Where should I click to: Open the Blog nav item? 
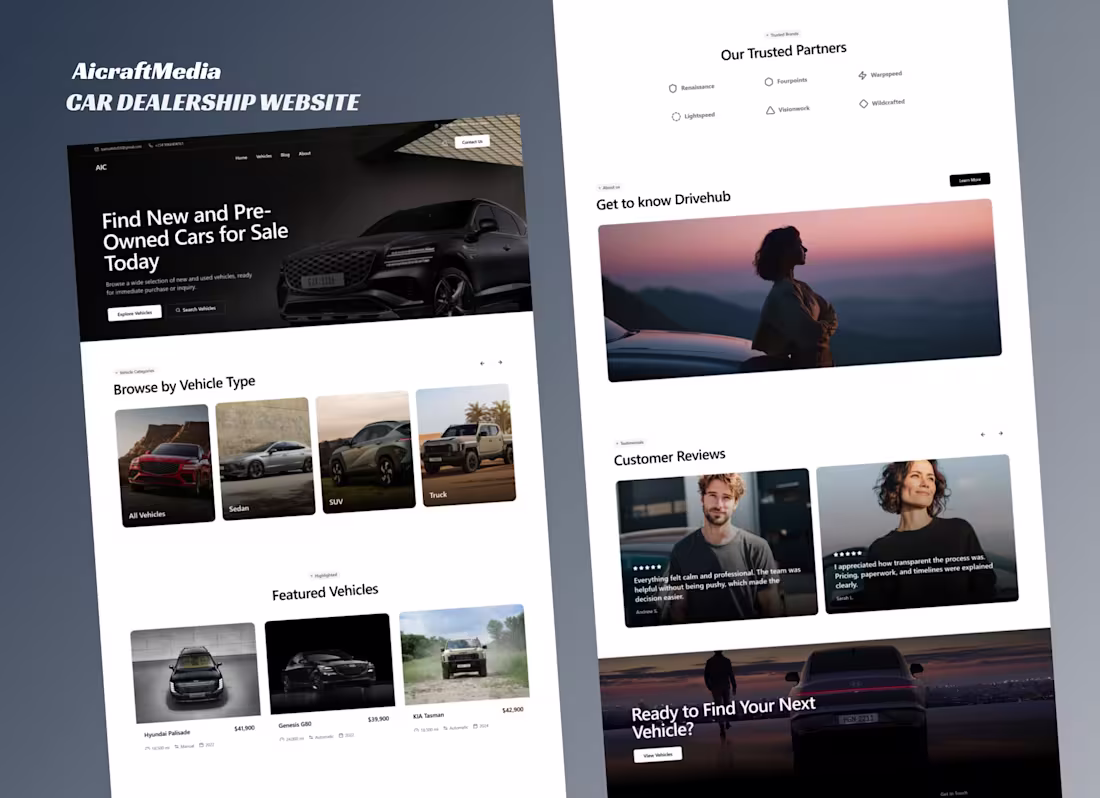[x=285, y=155]
